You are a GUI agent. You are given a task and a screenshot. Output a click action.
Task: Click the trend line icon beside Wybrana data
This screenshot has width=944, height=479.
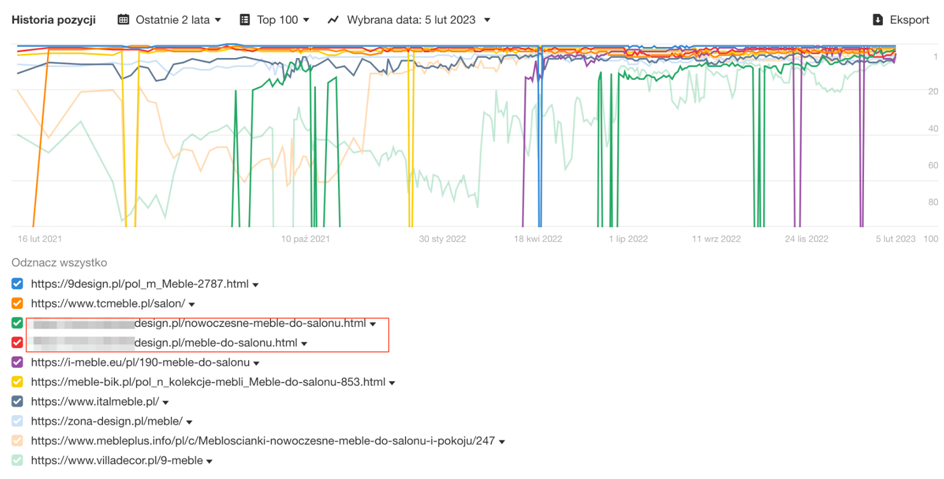(x=333, y=19)
